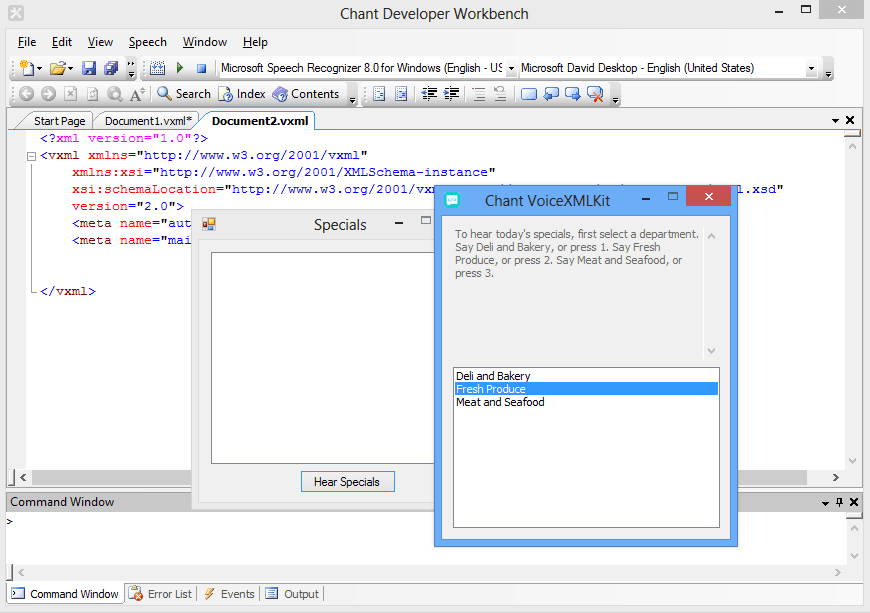The height and width of the screenshot is (613, 870).
Task: Open the Window menu
Action: (205, 42)
